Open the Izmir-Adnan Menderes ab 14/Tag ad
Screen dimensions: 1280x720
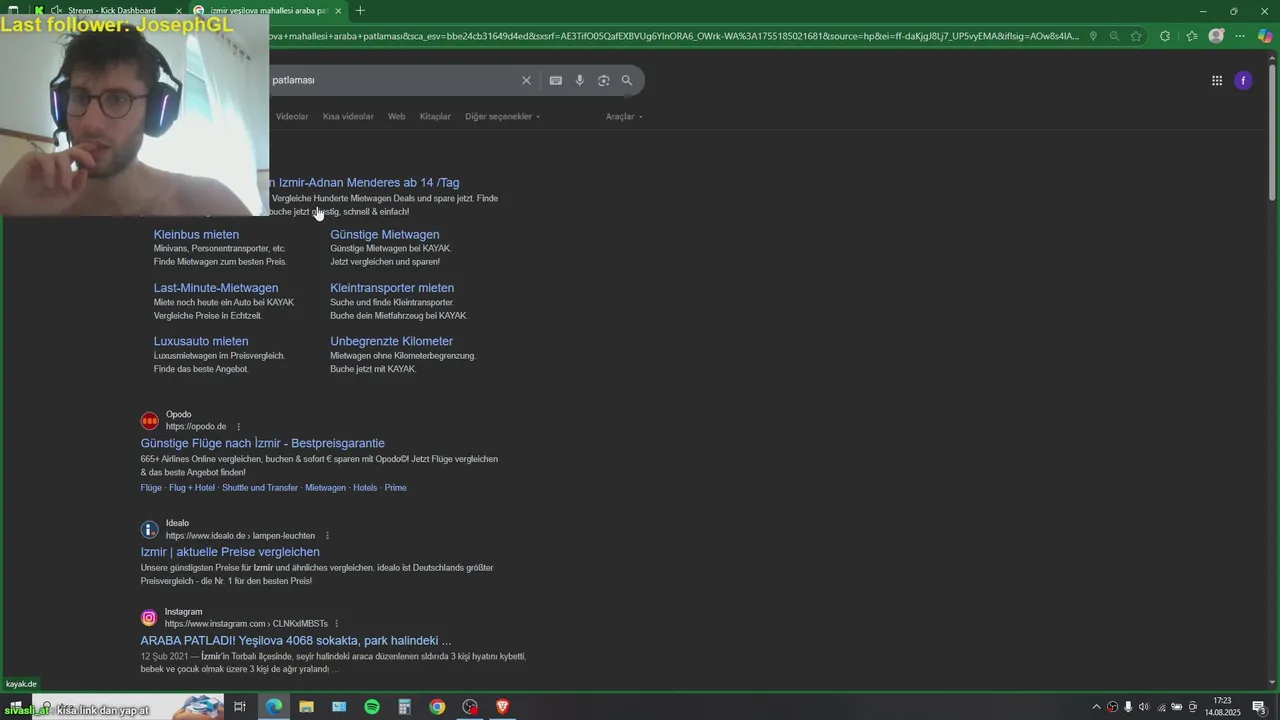[364, 183]
